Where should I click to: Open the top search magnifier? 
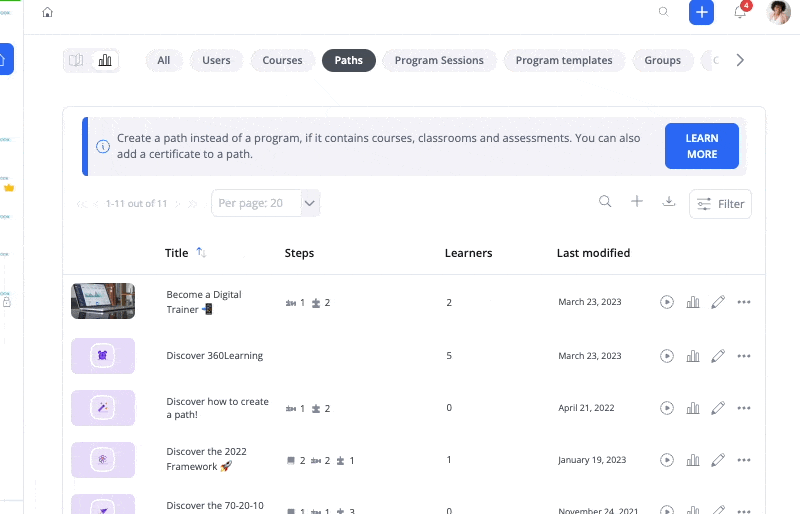coord(663,12)
